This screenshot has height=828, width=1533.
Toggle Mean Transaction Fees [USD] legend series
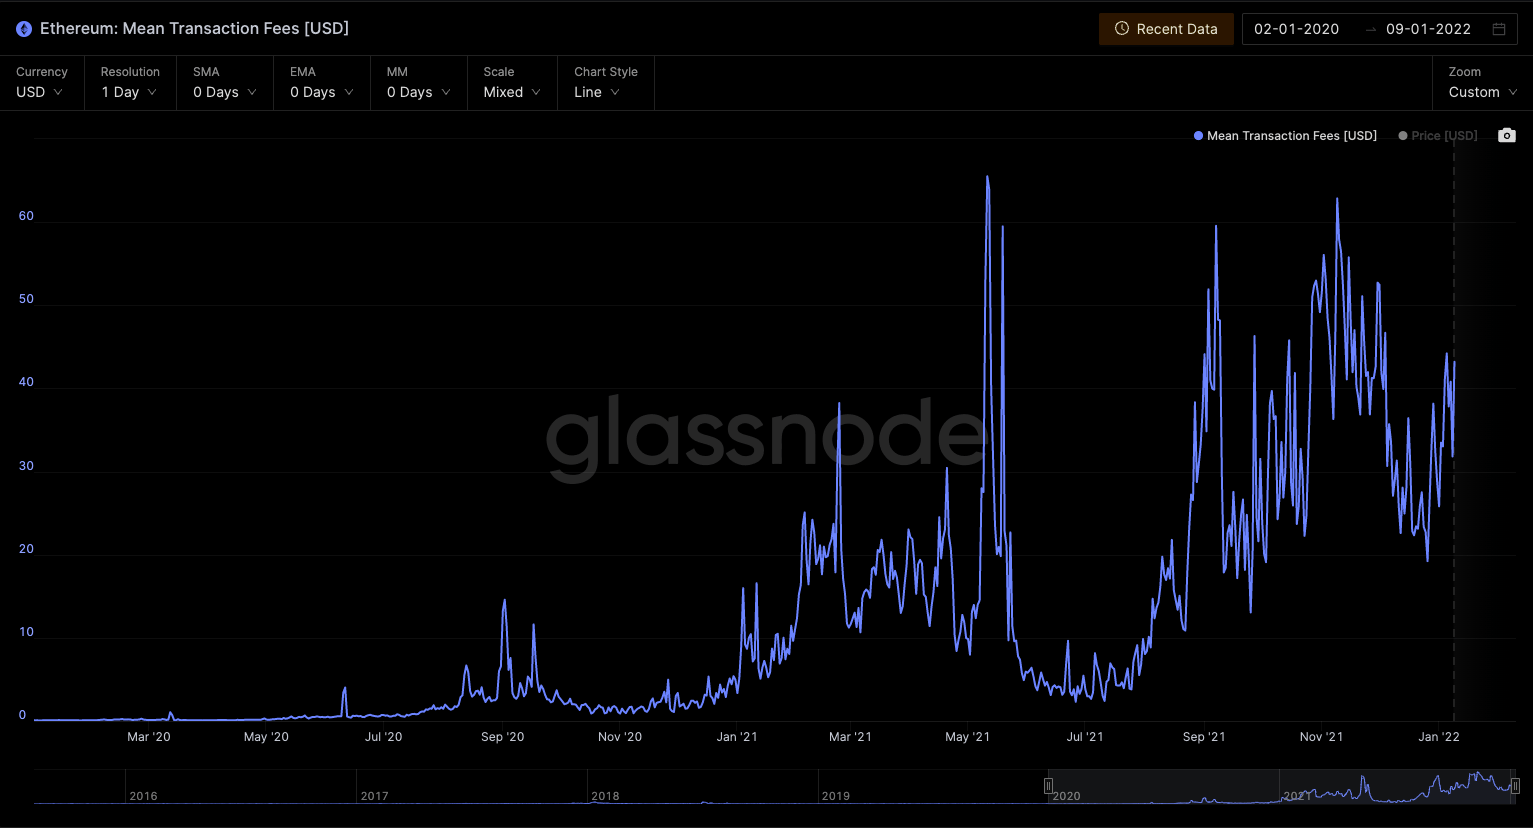(x=1285, y=136)
